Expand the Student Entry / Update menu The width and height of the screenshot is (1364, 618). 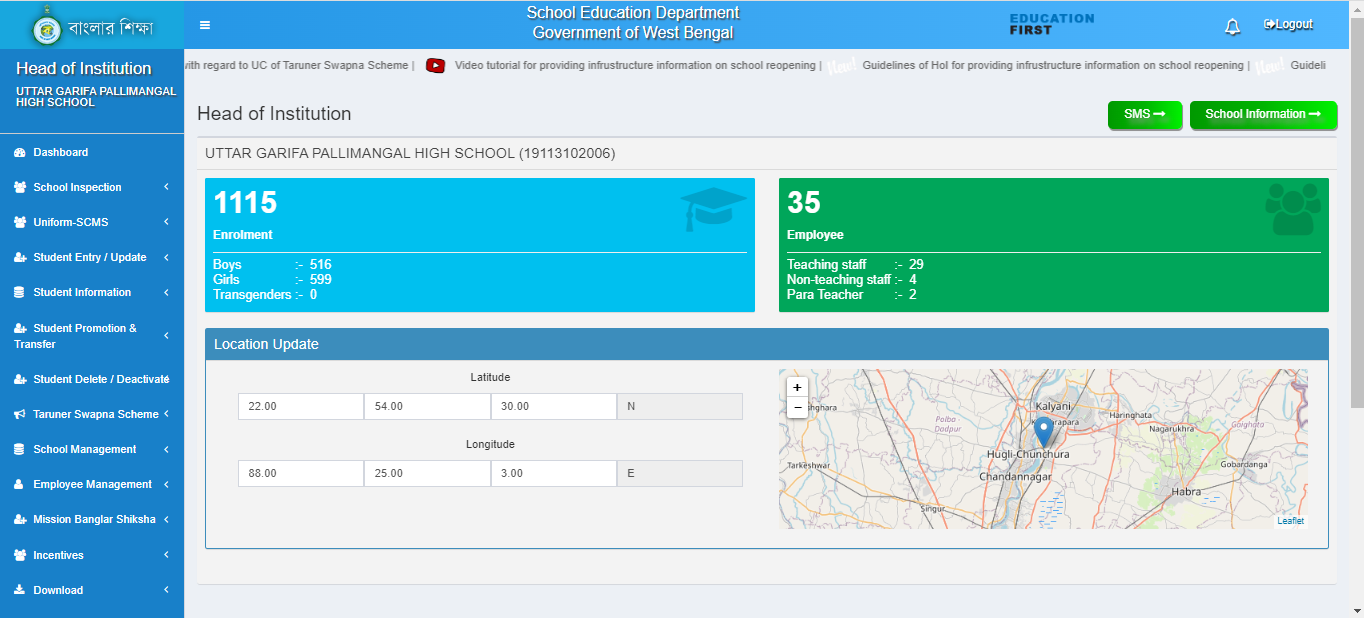coord(89,258)
